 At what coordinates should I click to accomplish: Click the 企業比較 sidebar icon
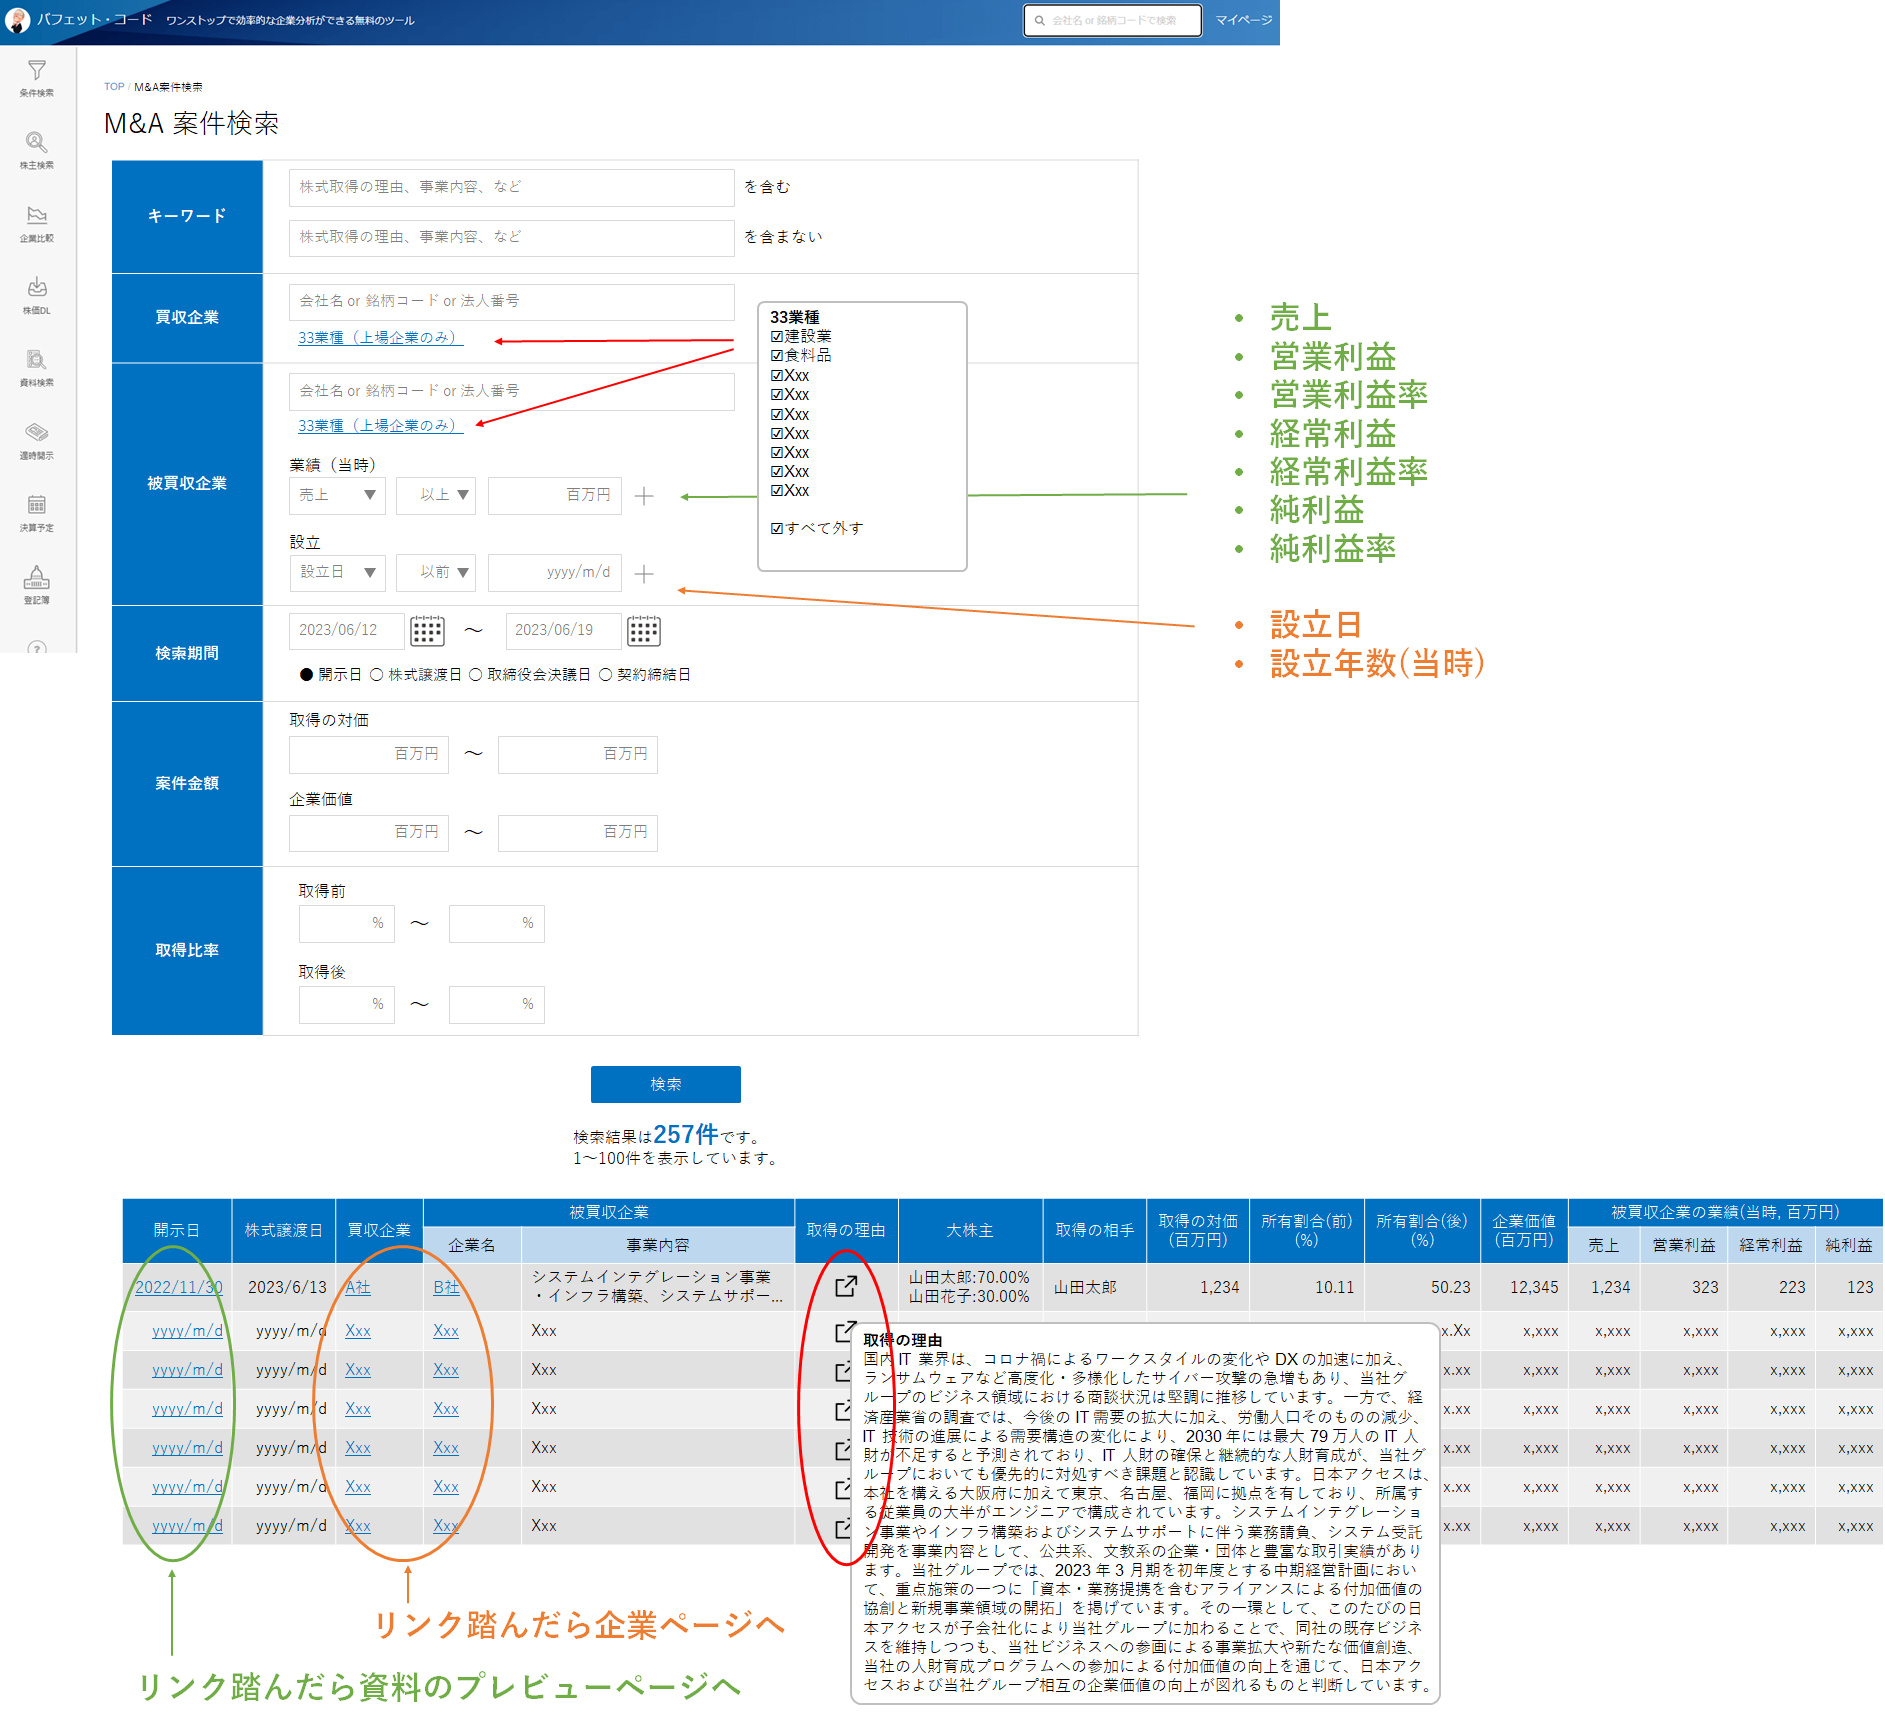pos(37,222)
